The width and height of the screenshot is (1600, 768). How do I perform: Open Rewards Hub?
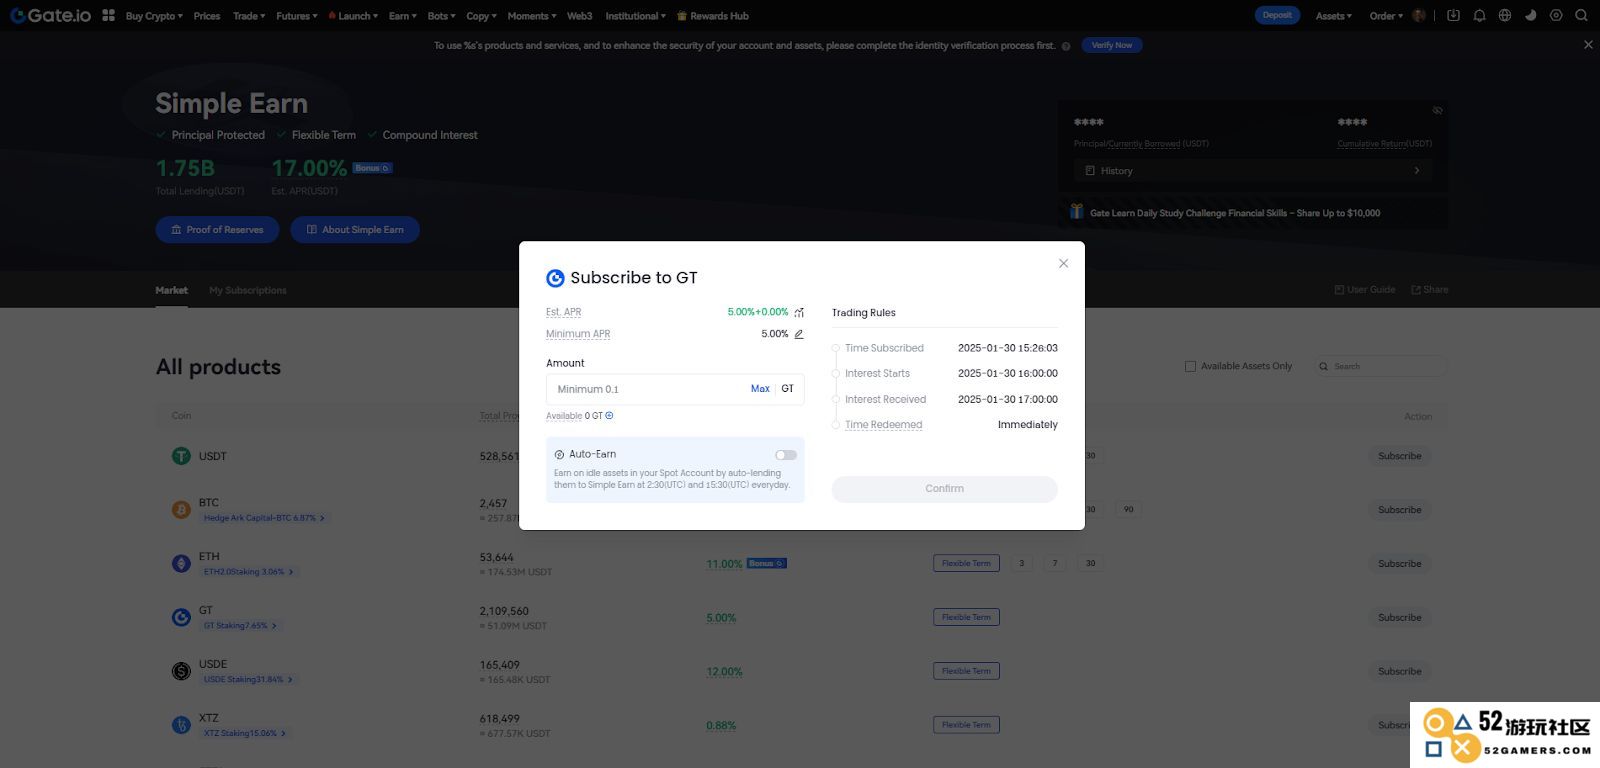click(x=713, y=16)
